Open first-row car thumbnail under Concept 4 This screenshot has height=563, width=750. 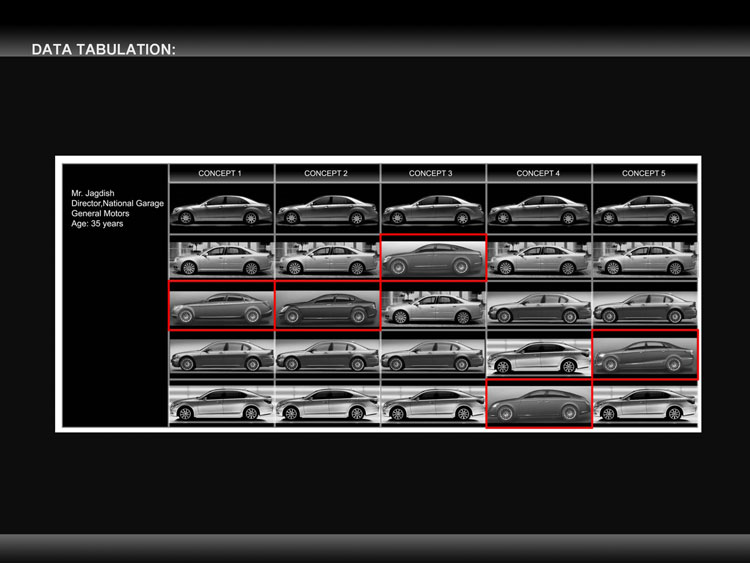pyautogui.click(x=539, y=209)
